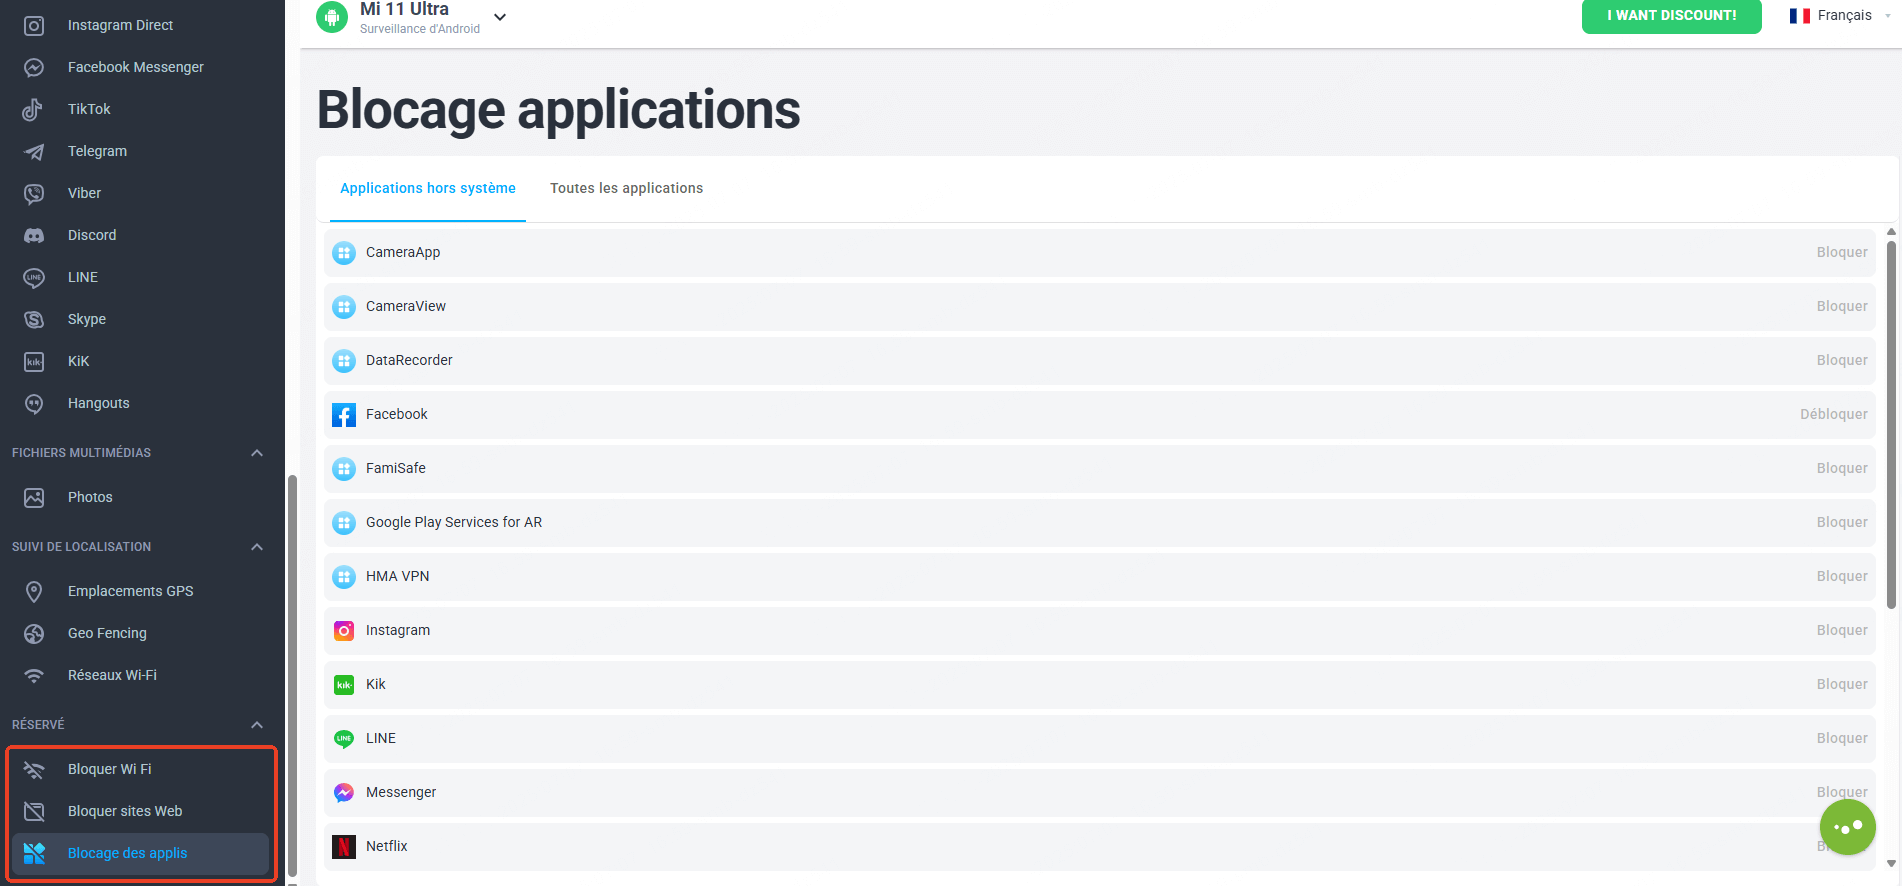Click the CameraApp generic app icon
This screenshot has height=886, width=1902.
[344, 253]
